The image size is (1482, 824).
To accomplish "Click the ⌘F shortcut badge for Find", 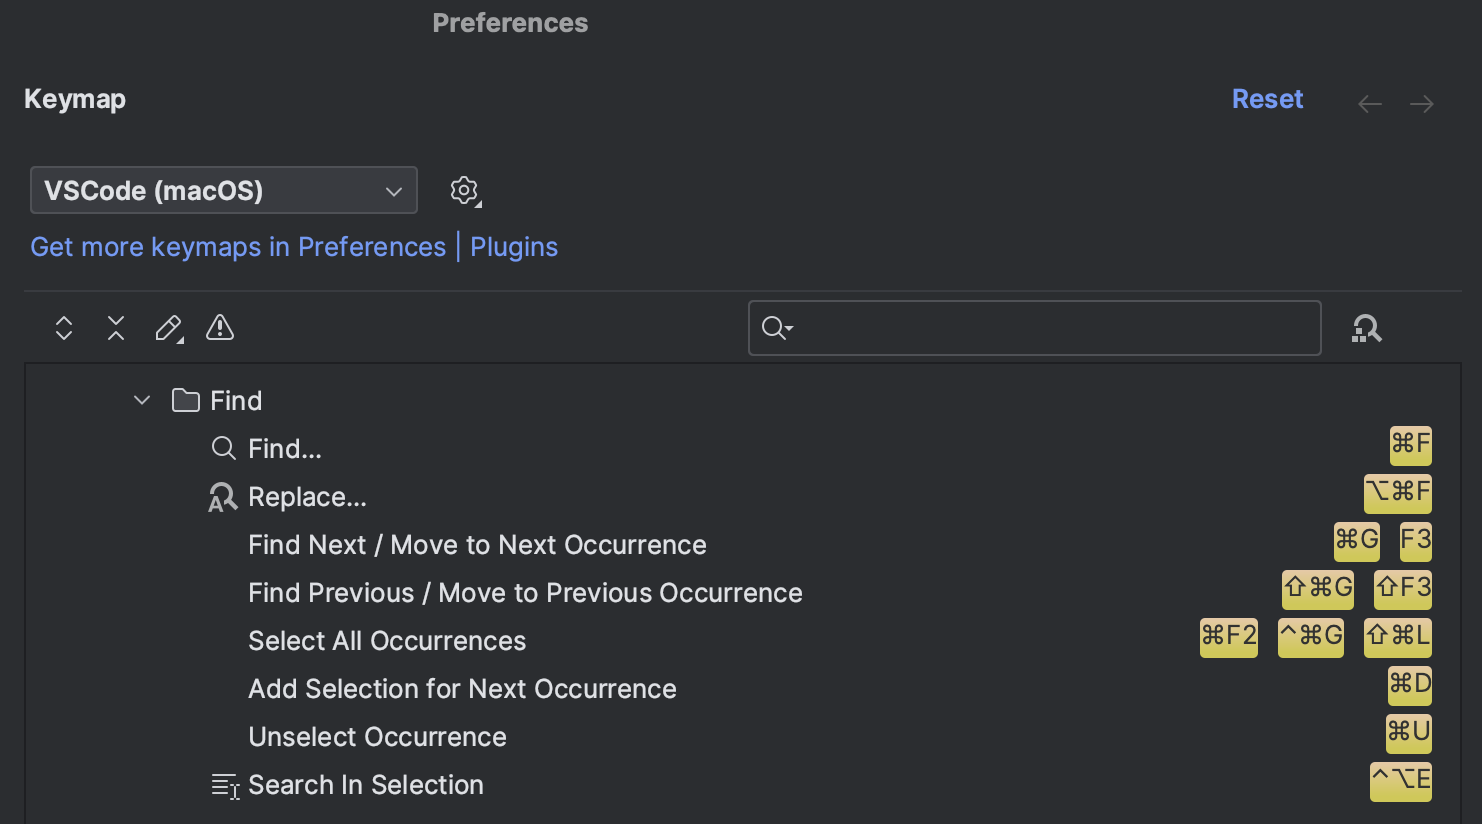I will [1410, 446].
